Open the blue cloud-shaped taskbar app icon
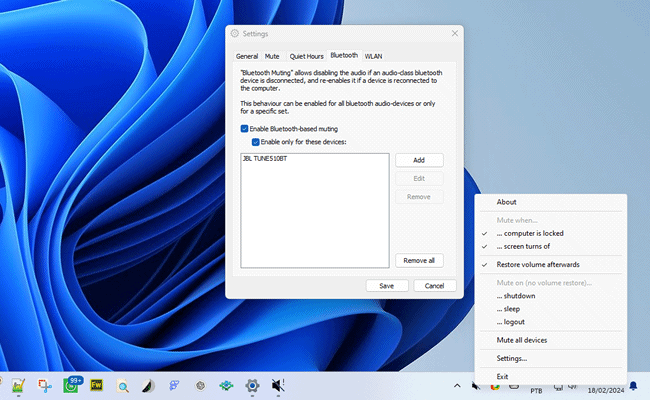This screenshot has width=650, height=400. pos(175,385)
